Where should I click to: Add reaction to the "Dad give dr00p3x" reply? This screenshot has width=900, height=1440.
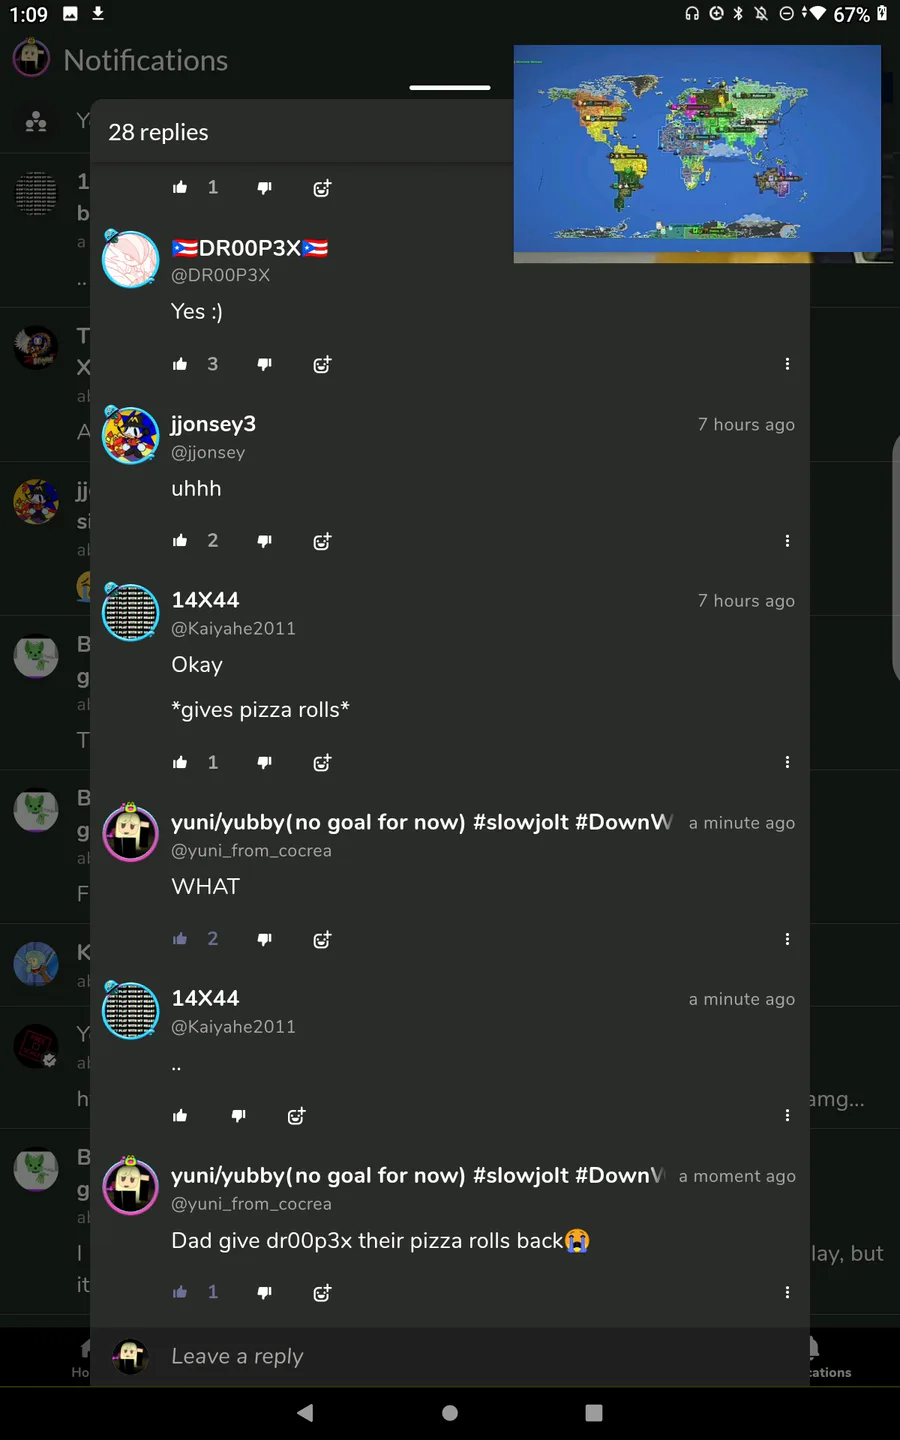pos(322,1293)
